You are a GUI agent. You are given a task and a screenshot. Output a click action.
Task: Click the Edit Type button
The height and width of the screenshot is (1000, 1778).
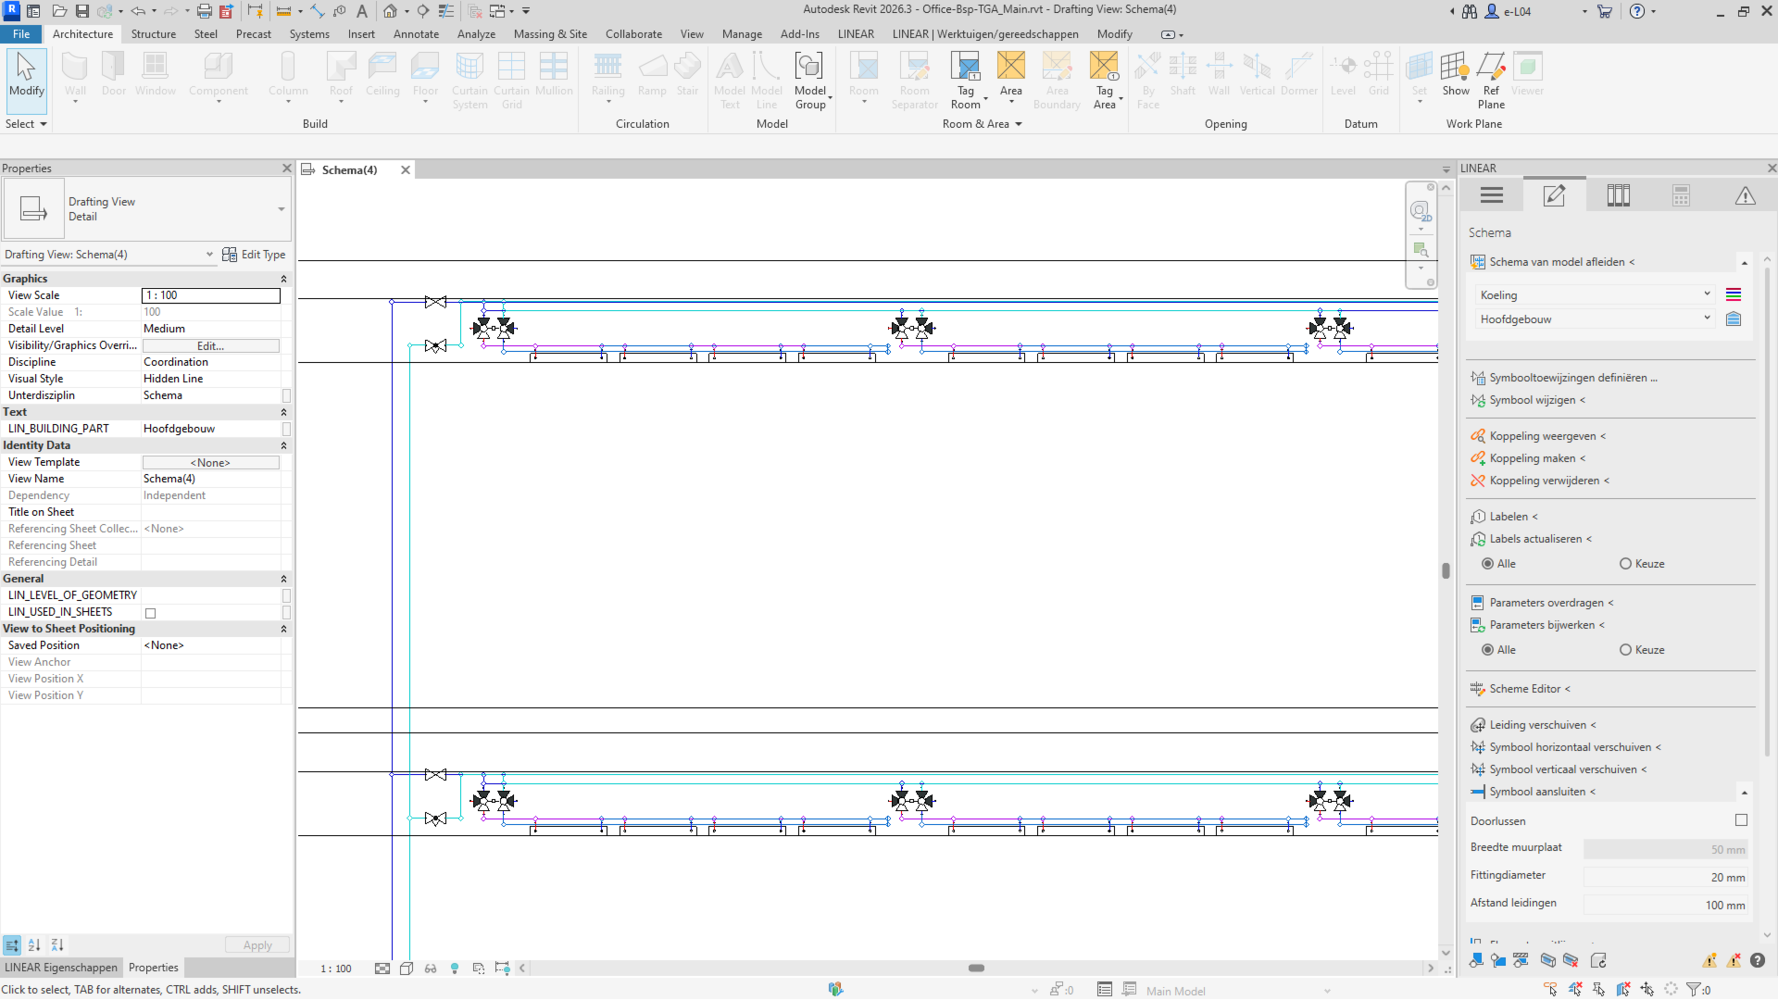tap(254, 255)
